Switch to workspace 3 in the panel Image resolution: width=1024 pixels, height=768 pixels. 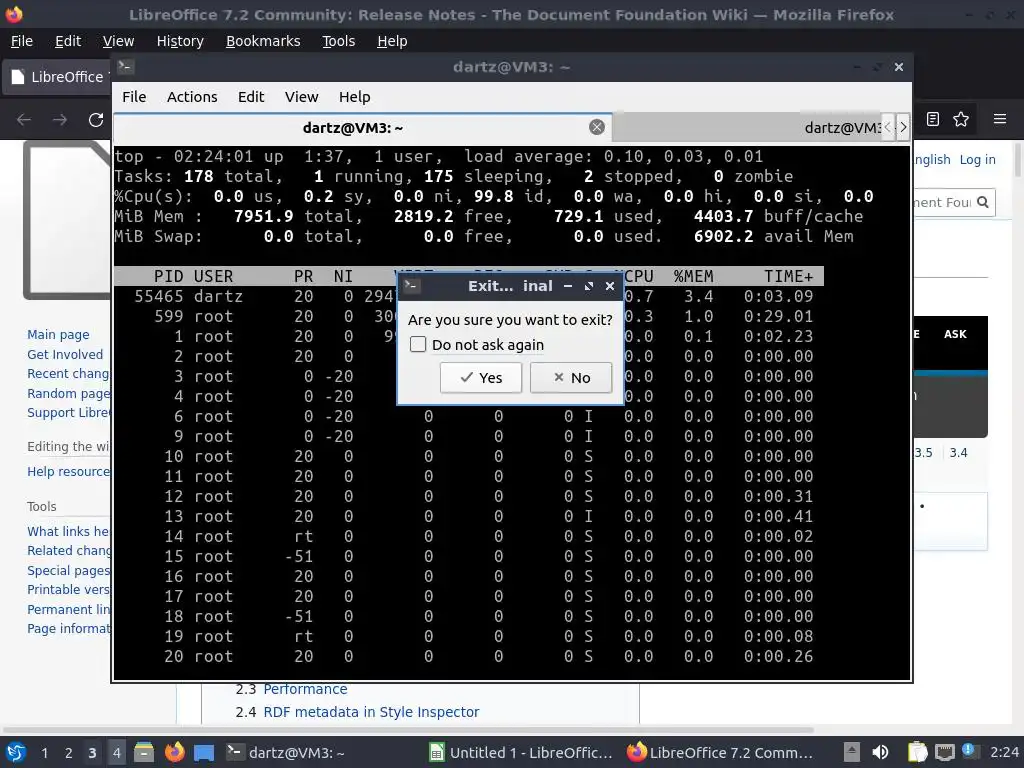92,753
